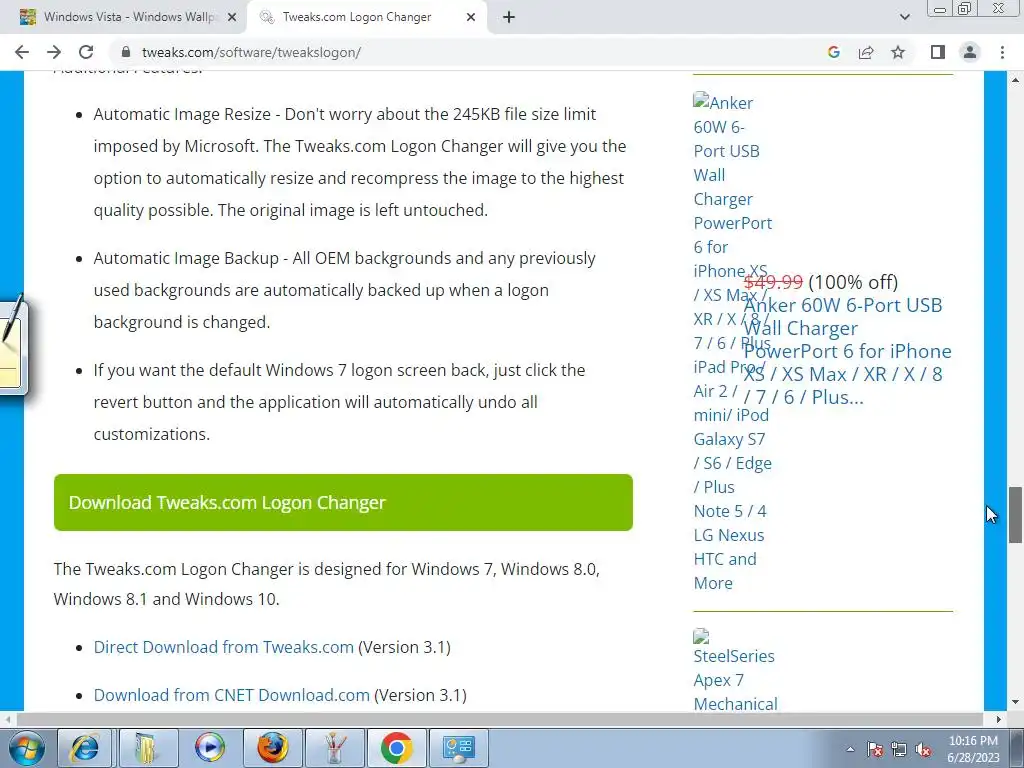Image resolution: width=1024 pixels, height=768 pixels.
Task: Open muted volume tray icon
Action: [x=923, y=749]
